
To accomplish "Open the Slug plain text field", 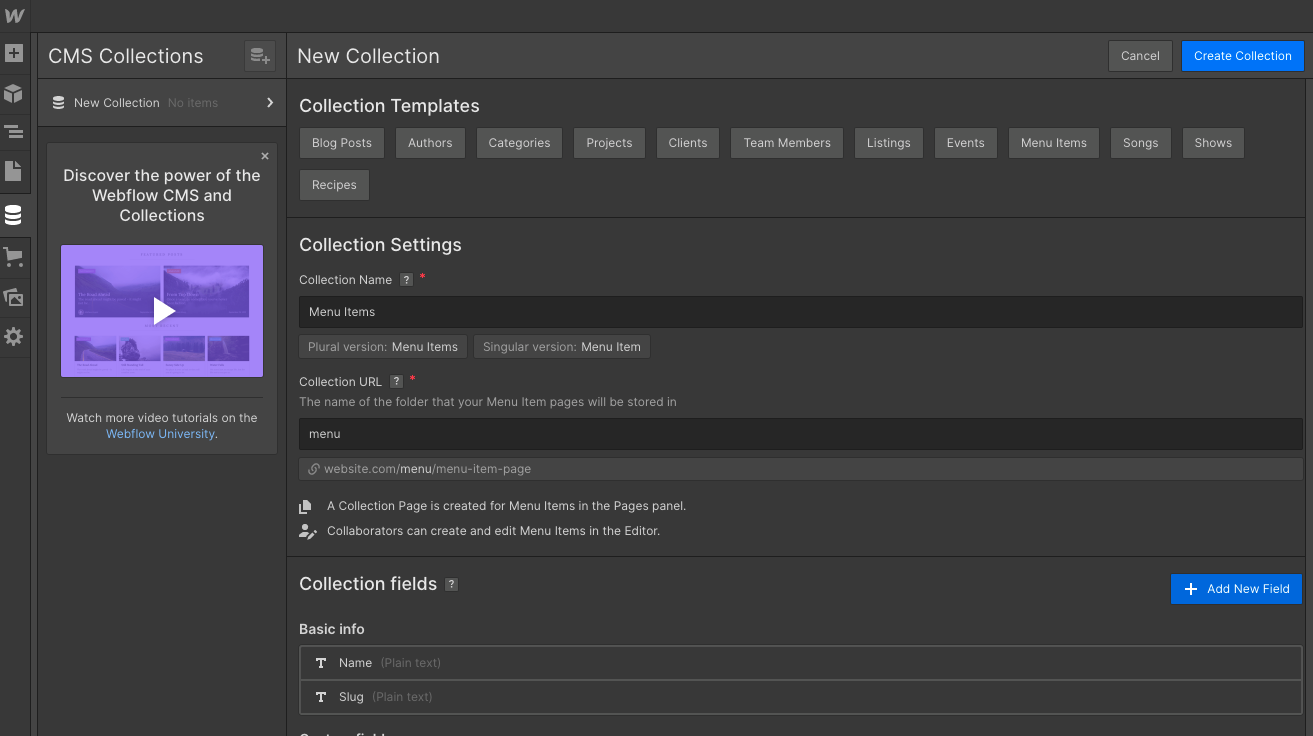I will pyautogui.click(x=800, y=697).
